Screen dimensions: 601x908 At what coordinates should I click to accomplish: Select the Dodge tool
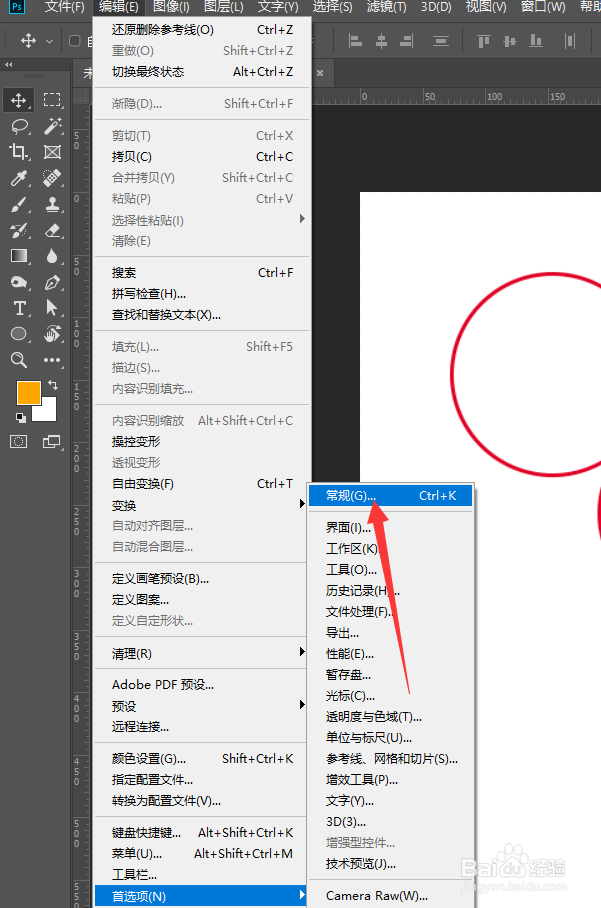[19, 282]
